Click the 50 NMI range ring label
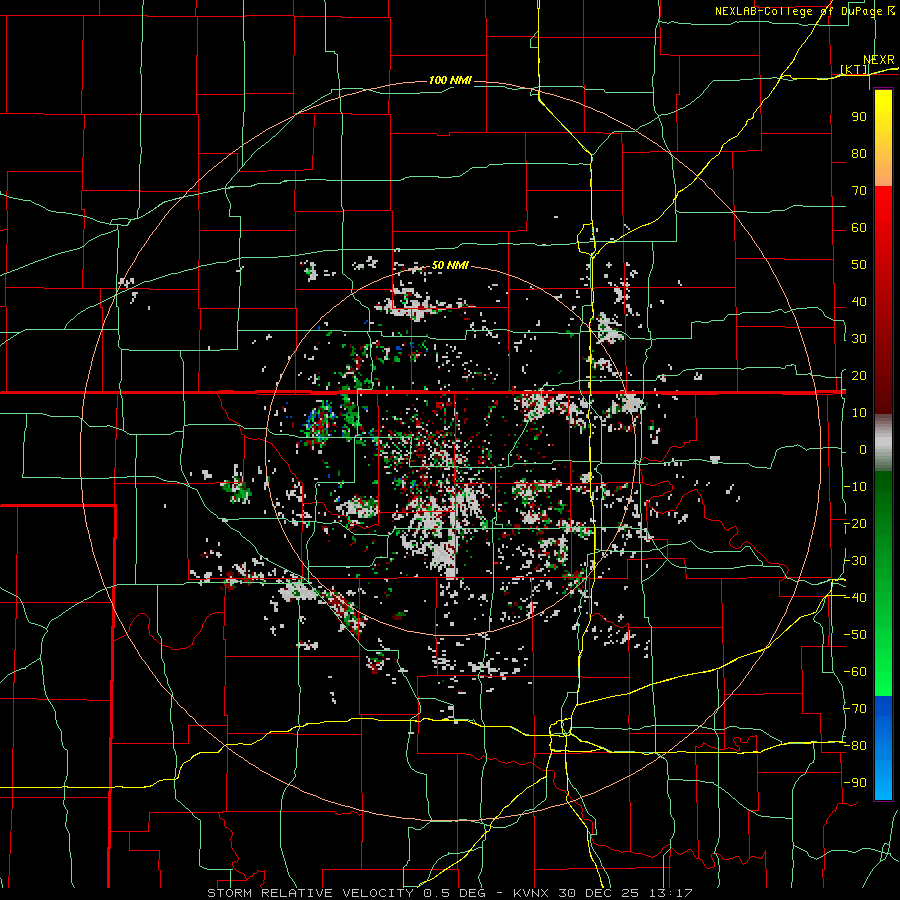 450,265
